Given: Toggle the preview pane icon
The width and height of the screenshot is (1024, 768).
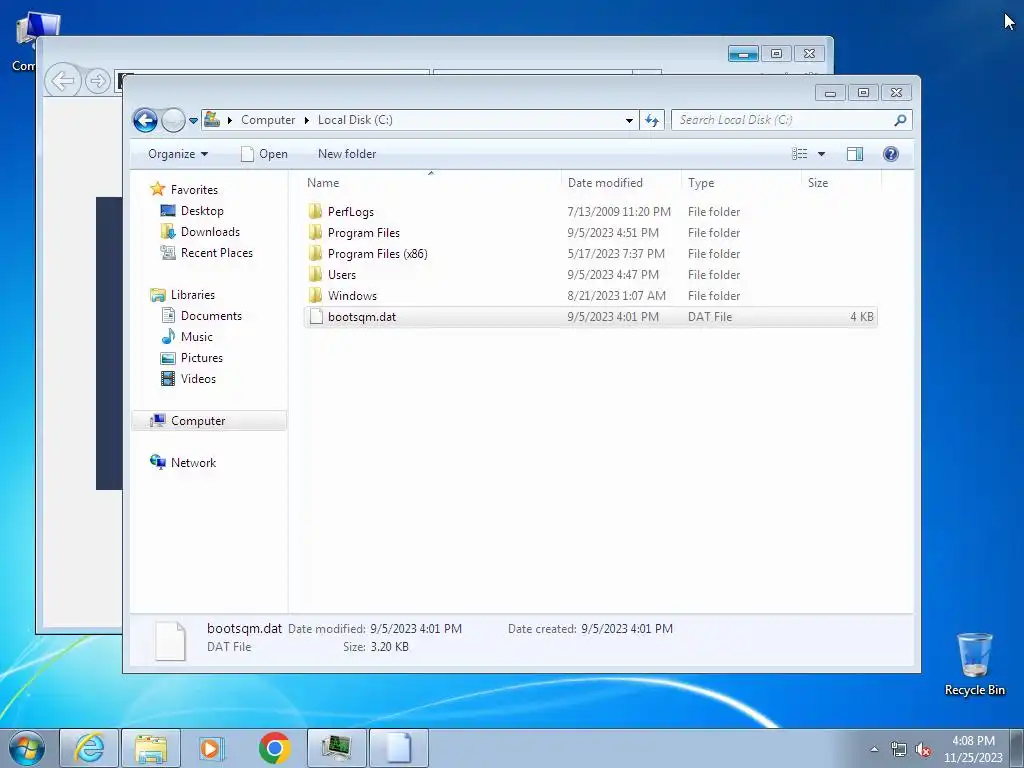Looking at the screenshot, I should tap(855, 154).
